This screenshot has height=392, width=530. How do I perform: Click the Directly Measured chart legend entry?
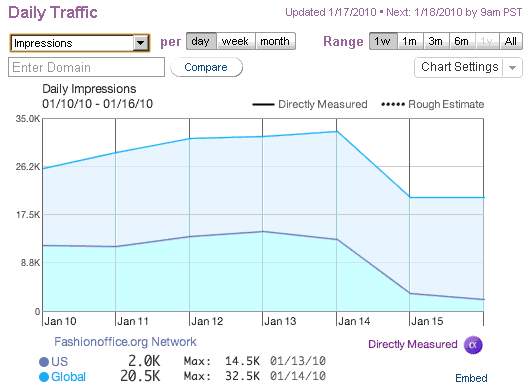310,104
